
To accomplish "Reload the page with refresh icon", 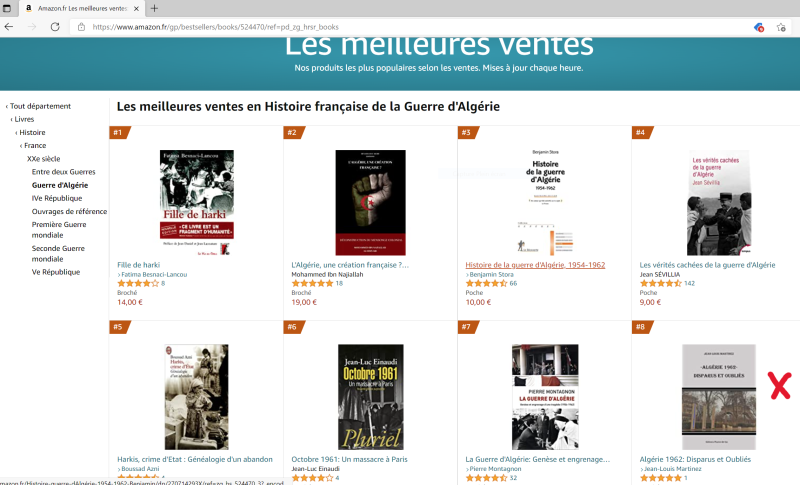I will click(55, 27).
